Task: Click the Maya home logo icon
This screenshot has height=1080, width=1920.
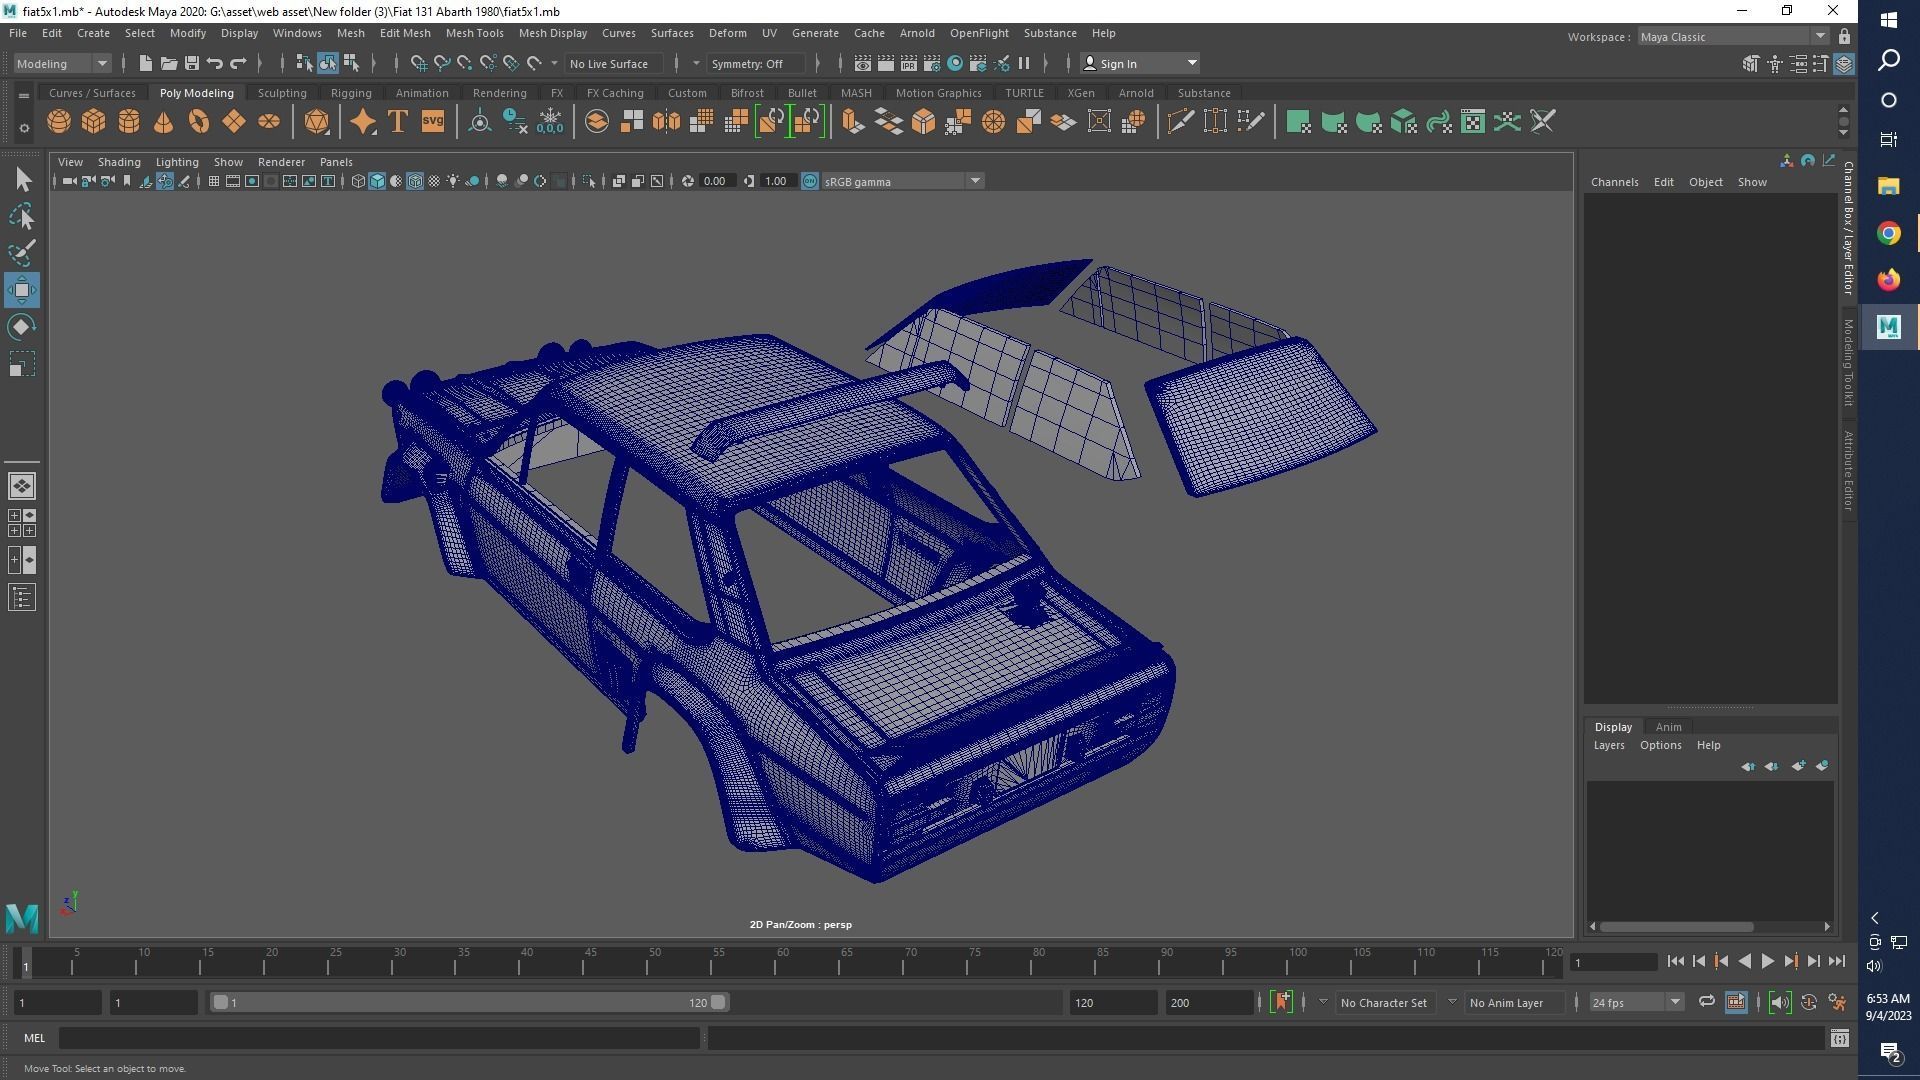Action: tap(22, 917)
